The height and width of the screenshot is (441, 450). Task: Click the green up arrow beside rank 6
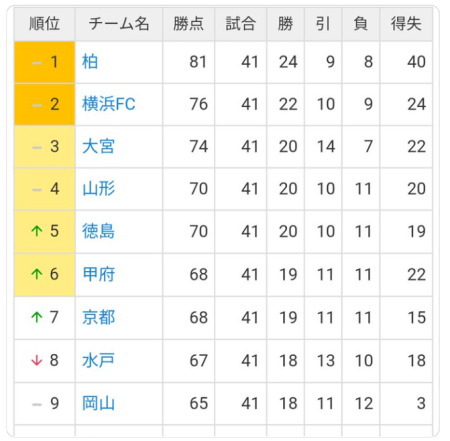tap(37, 274)
